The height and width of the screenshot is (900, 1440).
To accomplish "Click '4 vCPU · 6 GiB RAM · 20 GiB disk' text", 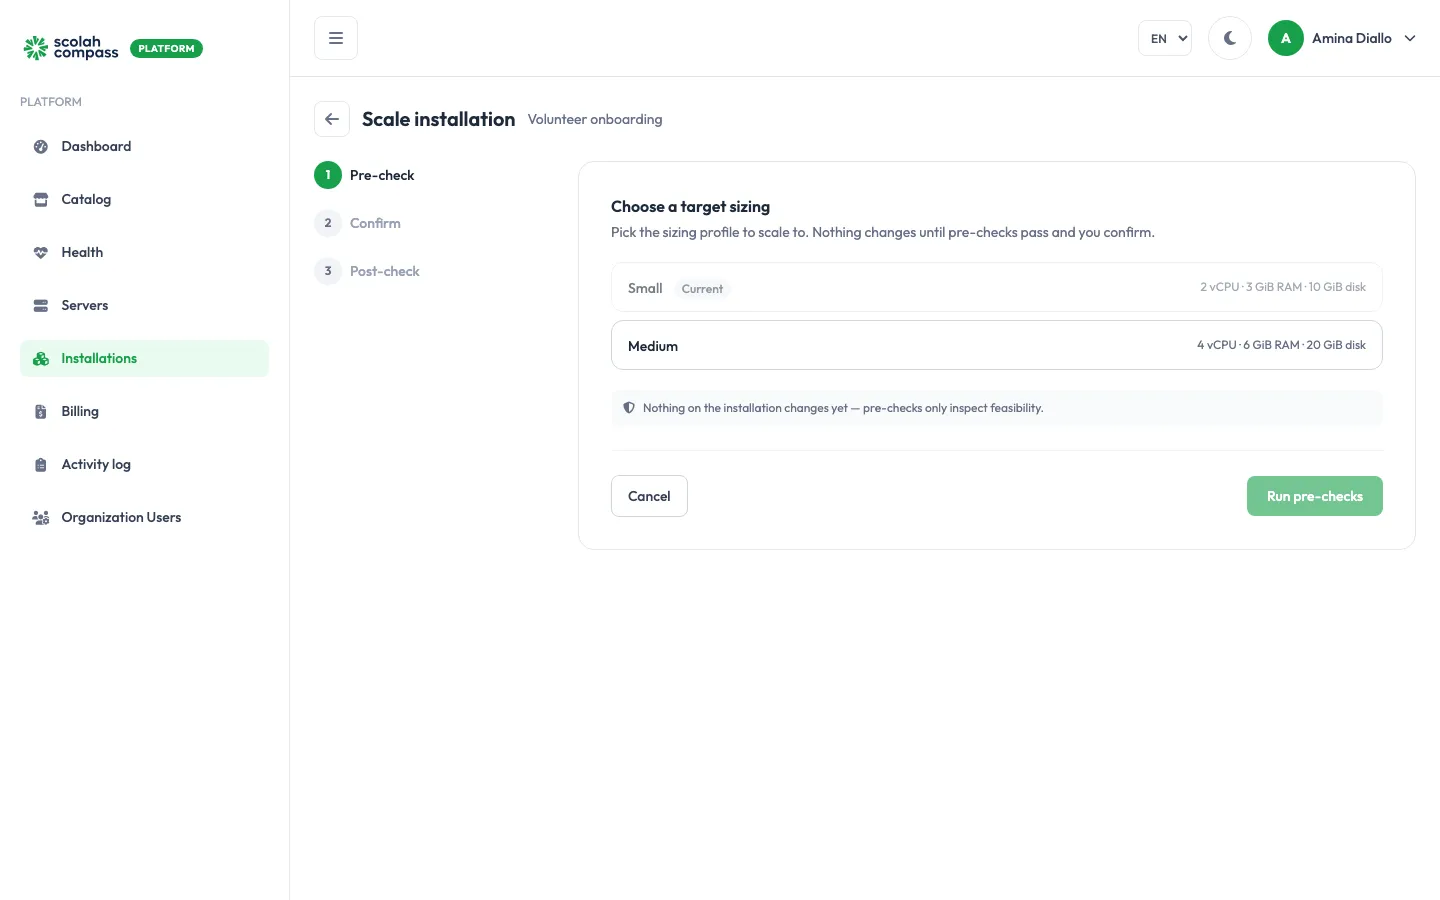I will 1281,345.
